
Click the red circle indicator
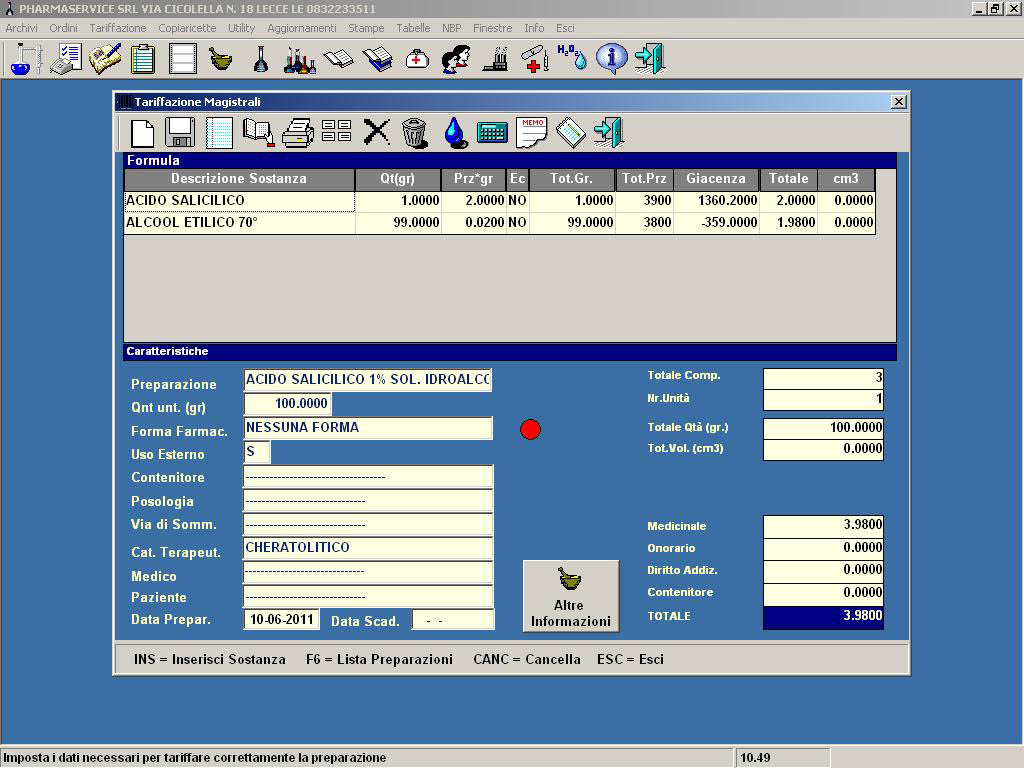(531, 429)
